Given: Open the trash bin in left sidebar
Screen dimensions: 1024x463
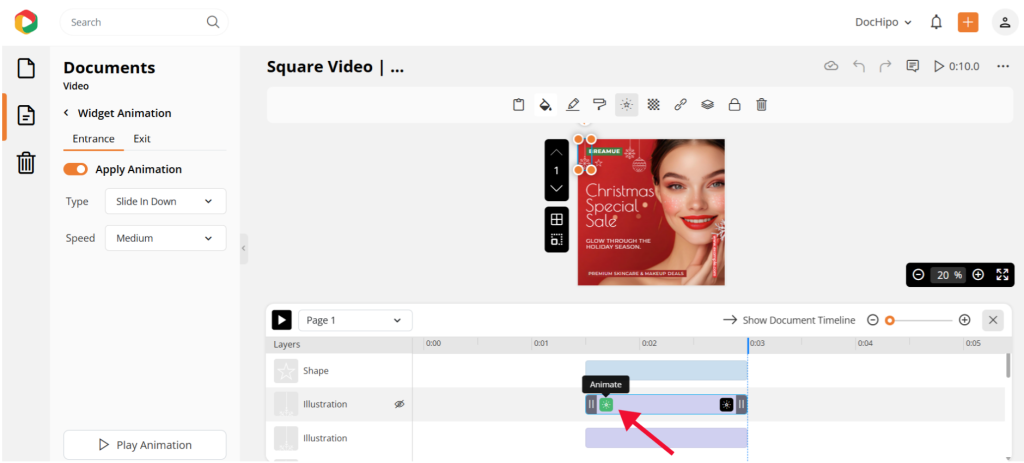Looking at the screenshot, I should tap(27, 163).
